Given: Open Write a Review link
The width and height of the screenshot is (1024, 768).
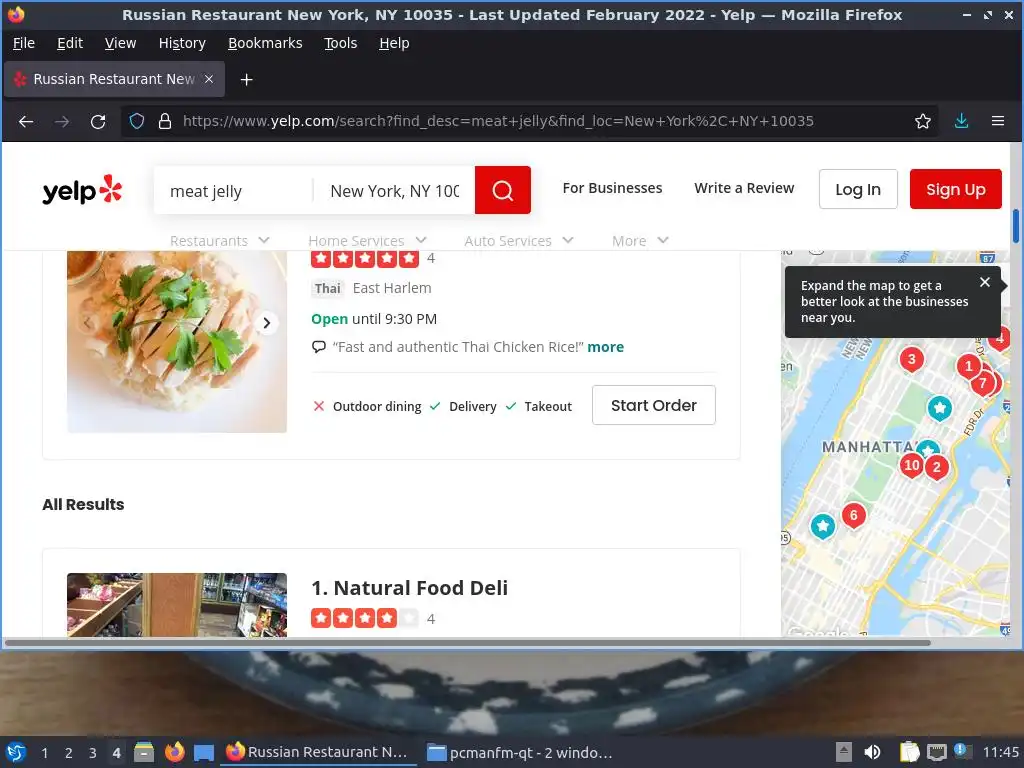Looking at the screenshot, I should (744, 188).
